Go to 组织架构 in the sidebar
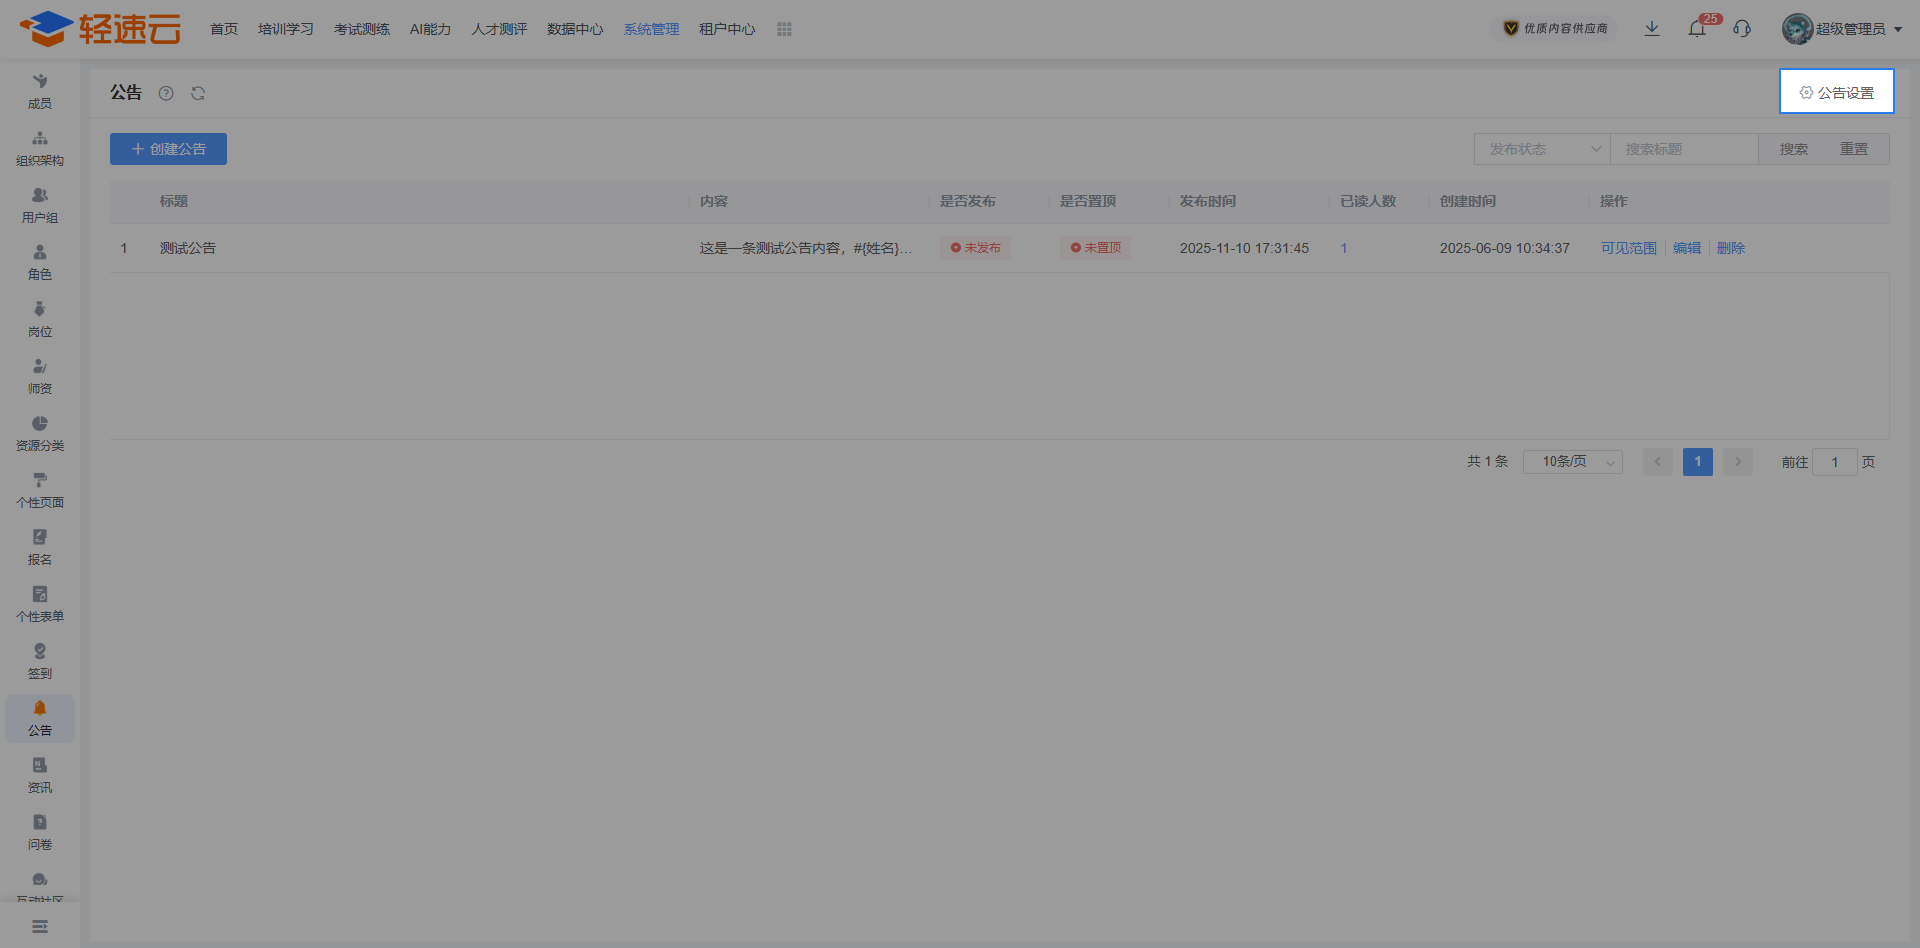The image size is (1920, 948). 40,148
